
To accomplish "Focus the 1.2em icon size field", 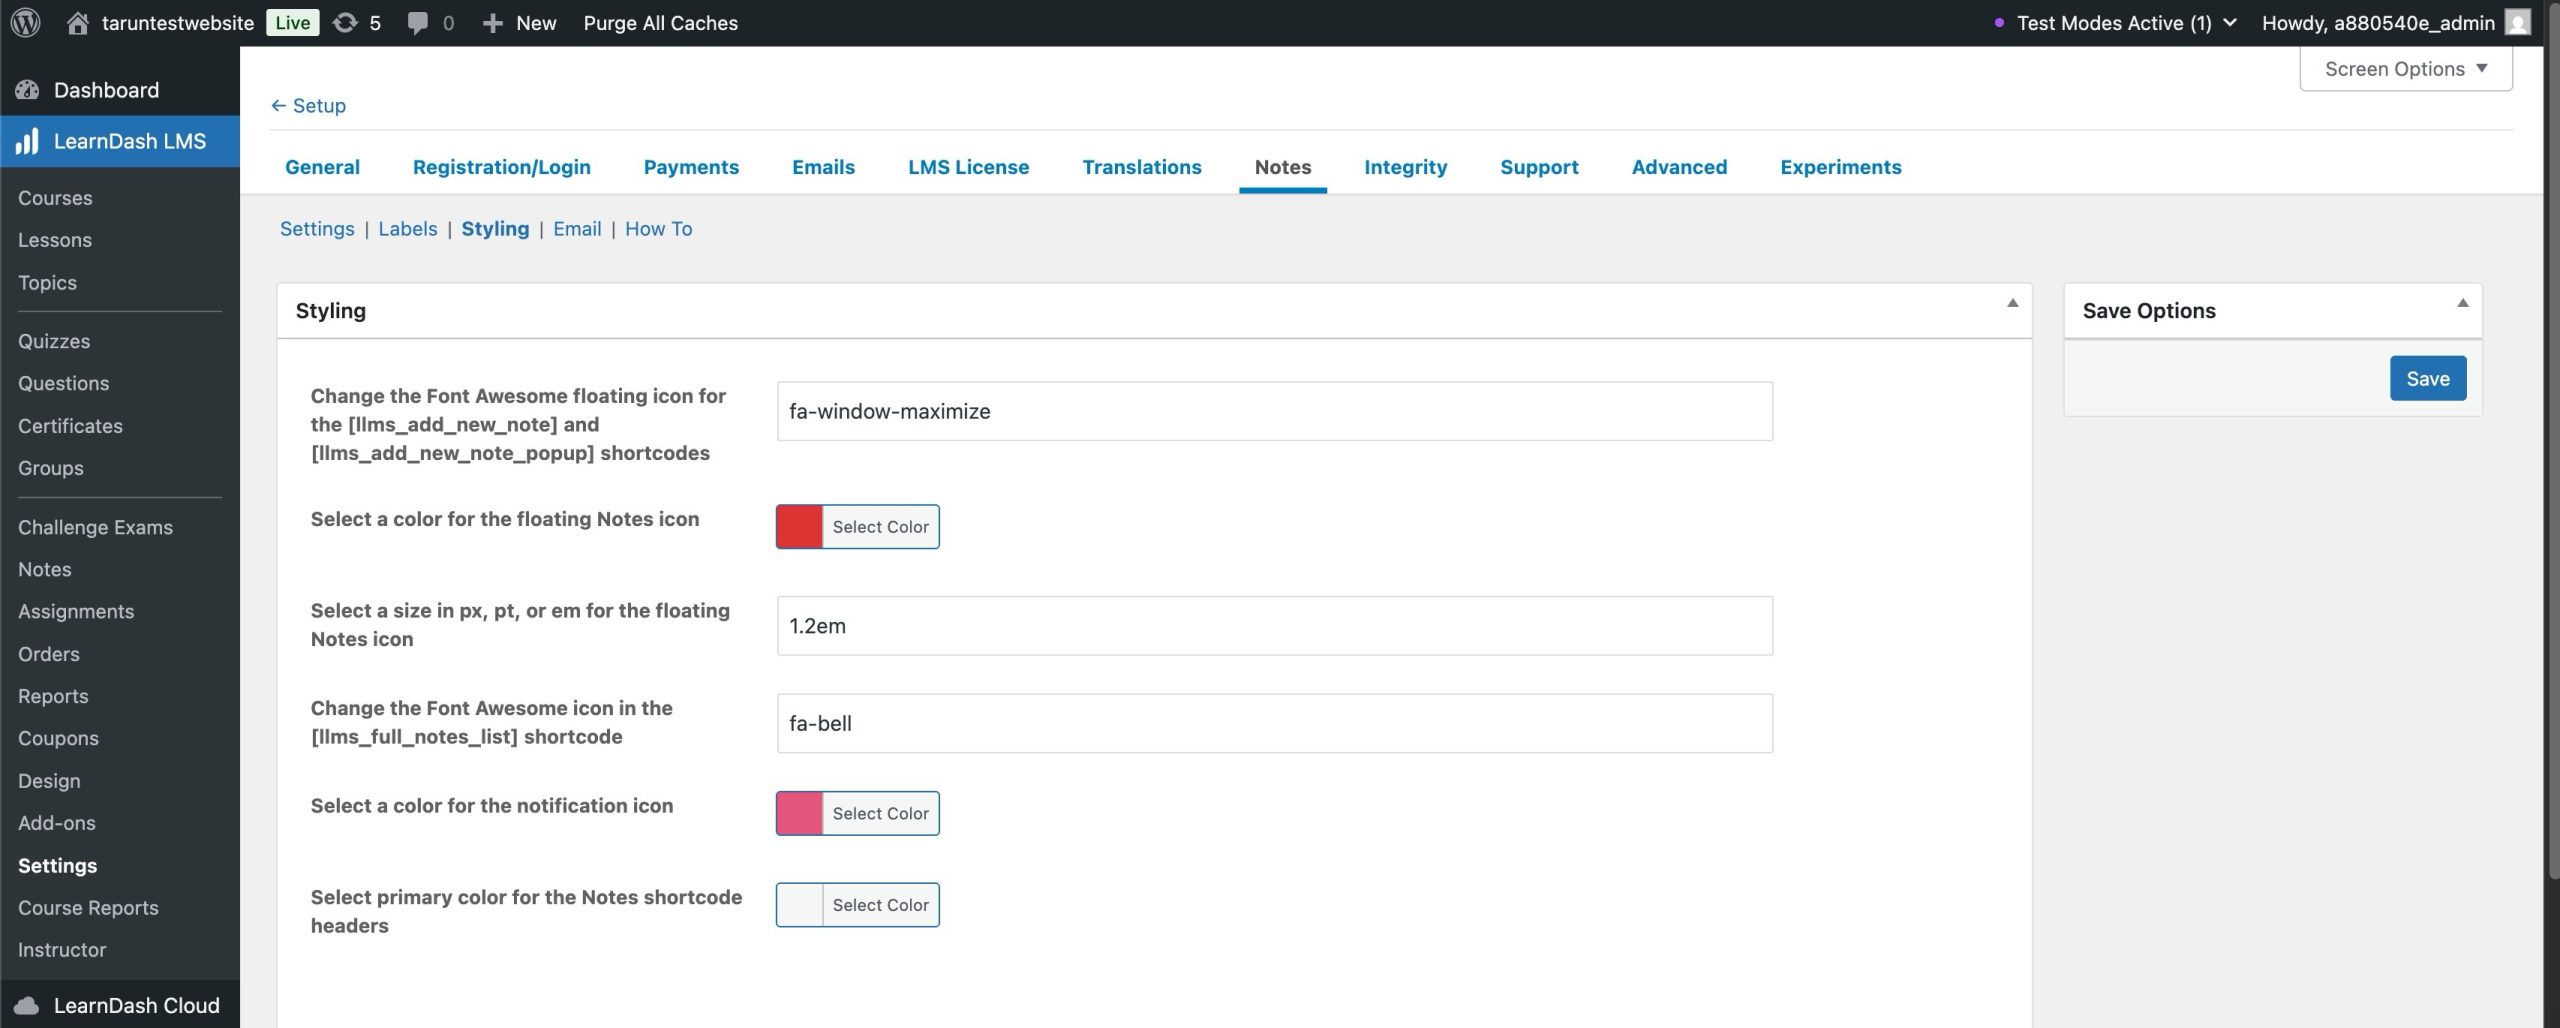I will point(1274,625).
